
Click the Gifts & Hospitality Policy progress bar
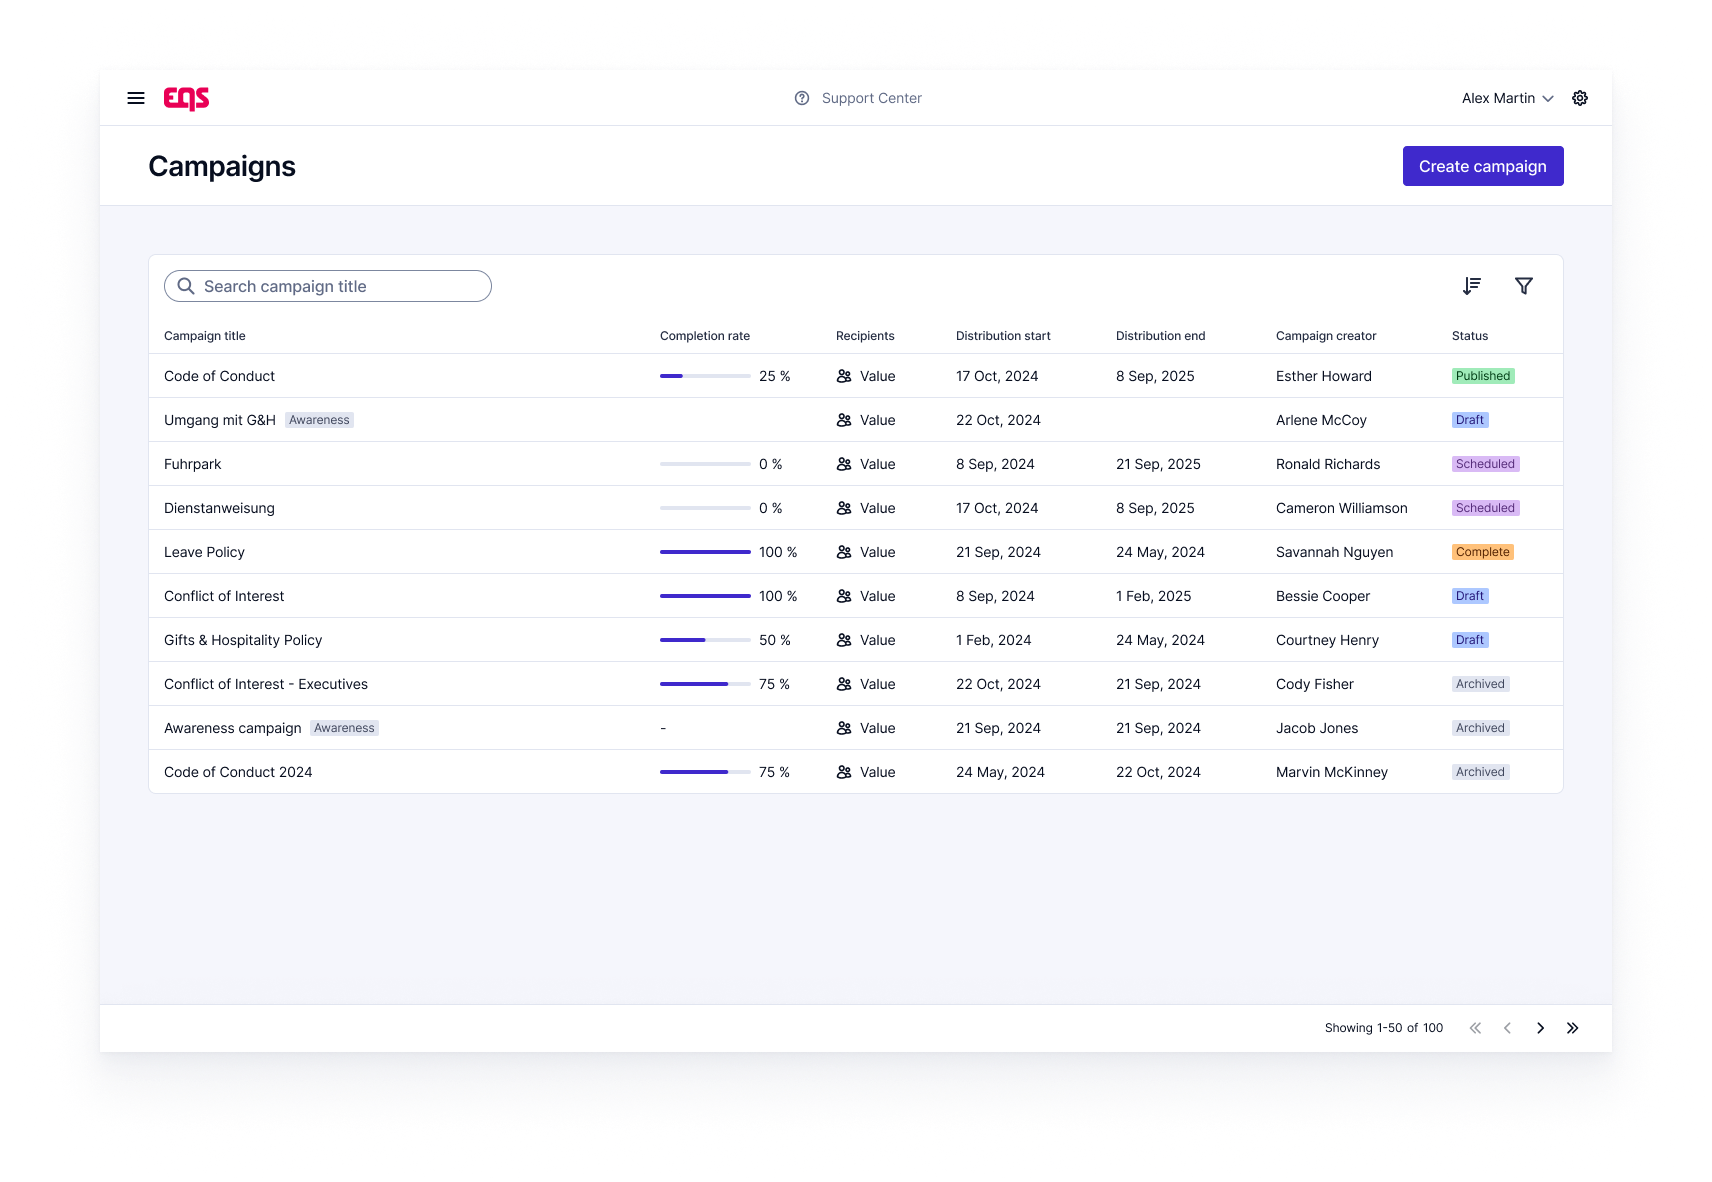tap(705, 640)
